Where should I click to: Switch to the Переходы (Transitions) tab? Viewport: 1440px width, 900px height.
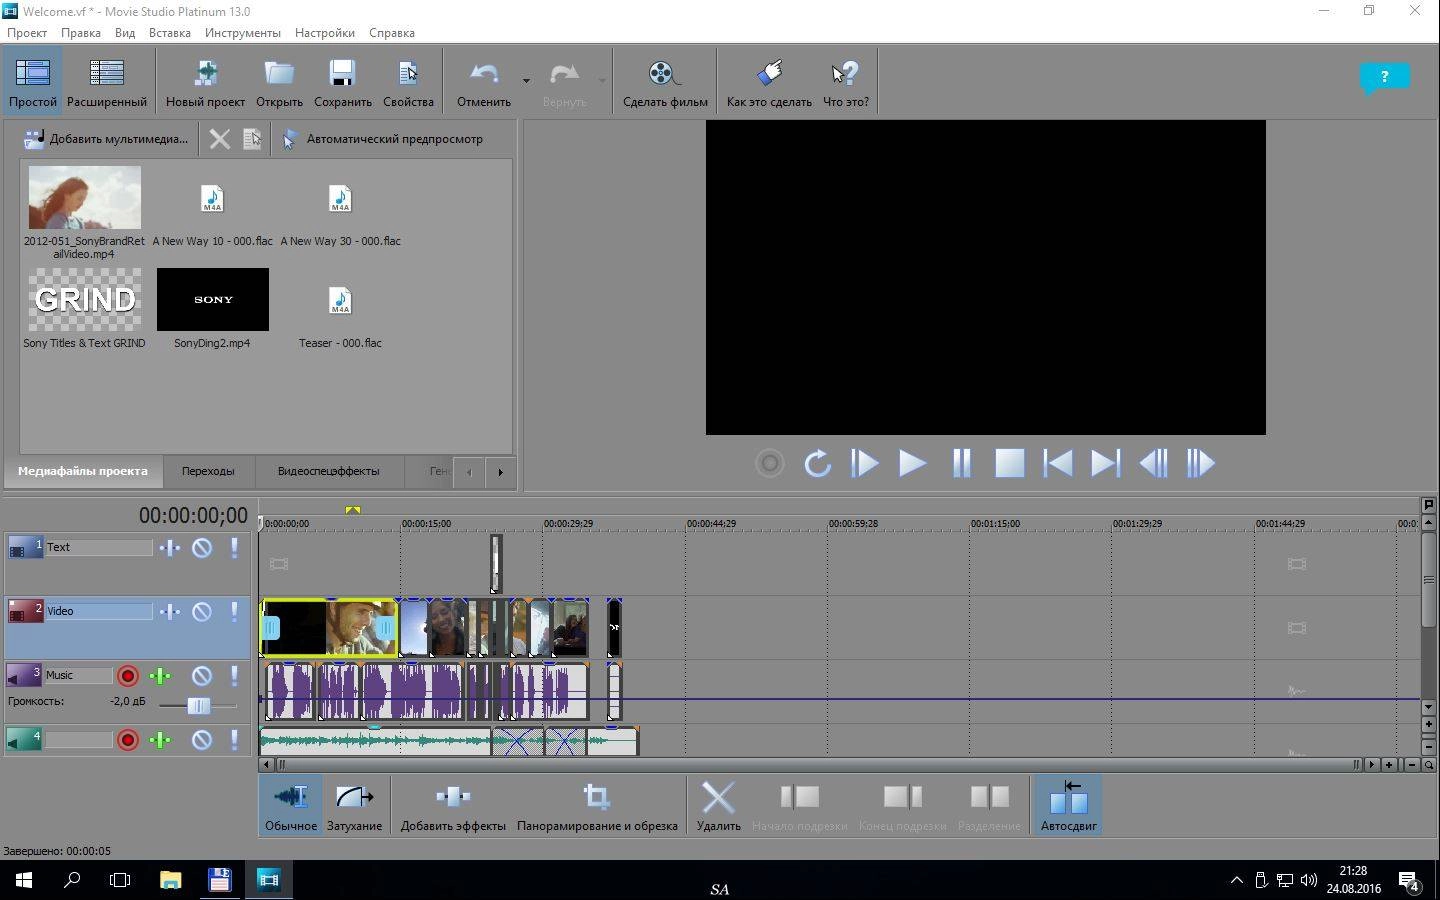click(x=208, y=471)
